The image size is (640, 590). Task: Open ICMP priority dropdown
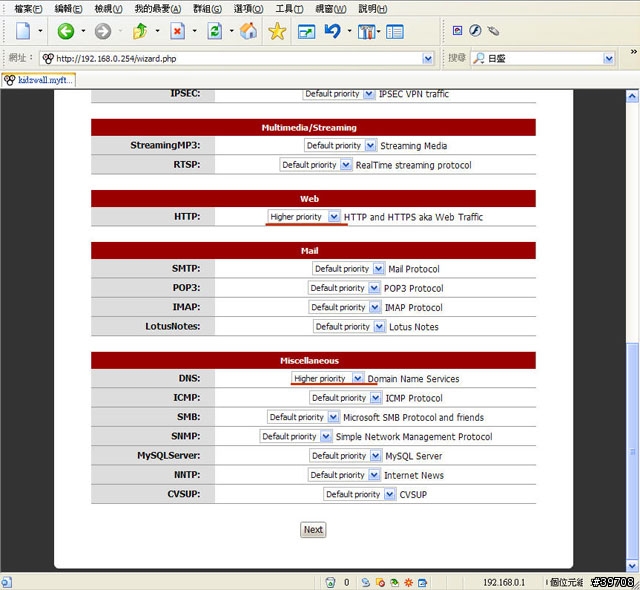(345, 397)
